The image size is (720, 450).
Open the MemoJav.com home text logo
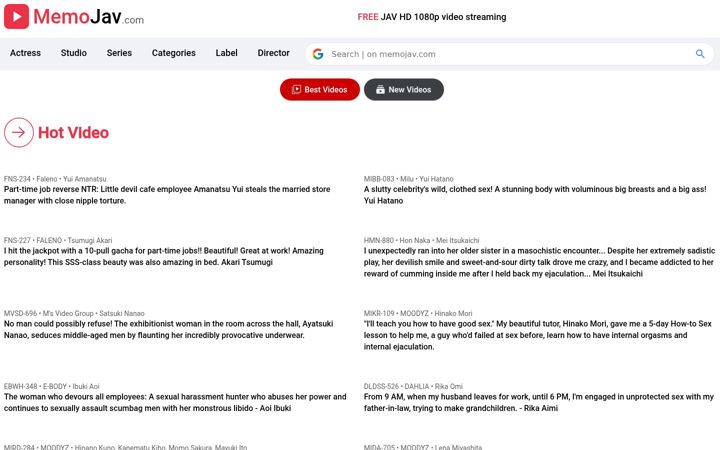click(88, 17)
